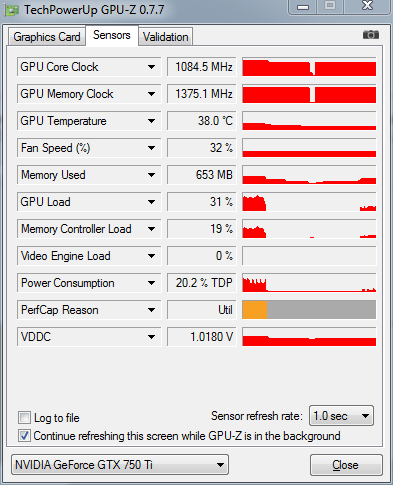Click the GPU-Z app icon in title bar
The image size is (393, 485).
click(x=12, y=10)
